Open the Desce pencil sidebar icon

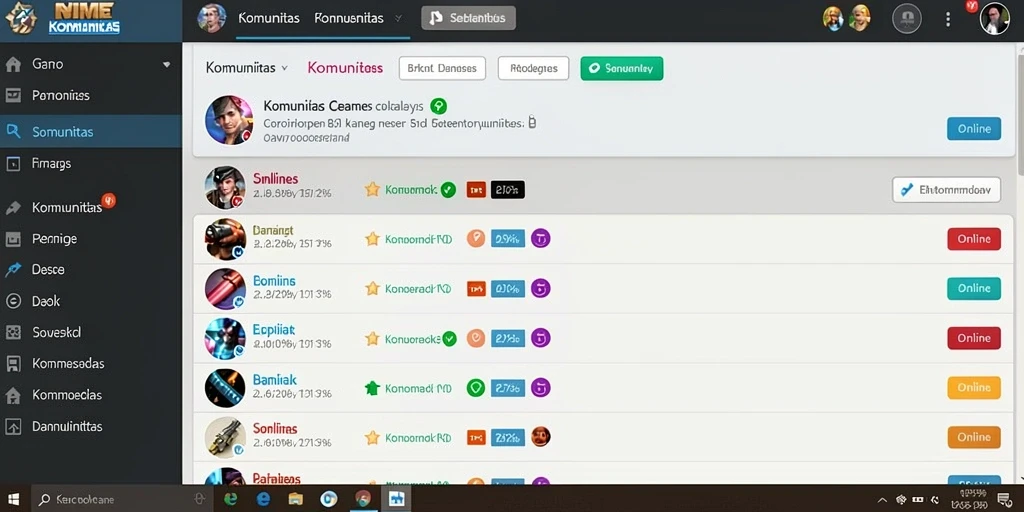[13, 270]
